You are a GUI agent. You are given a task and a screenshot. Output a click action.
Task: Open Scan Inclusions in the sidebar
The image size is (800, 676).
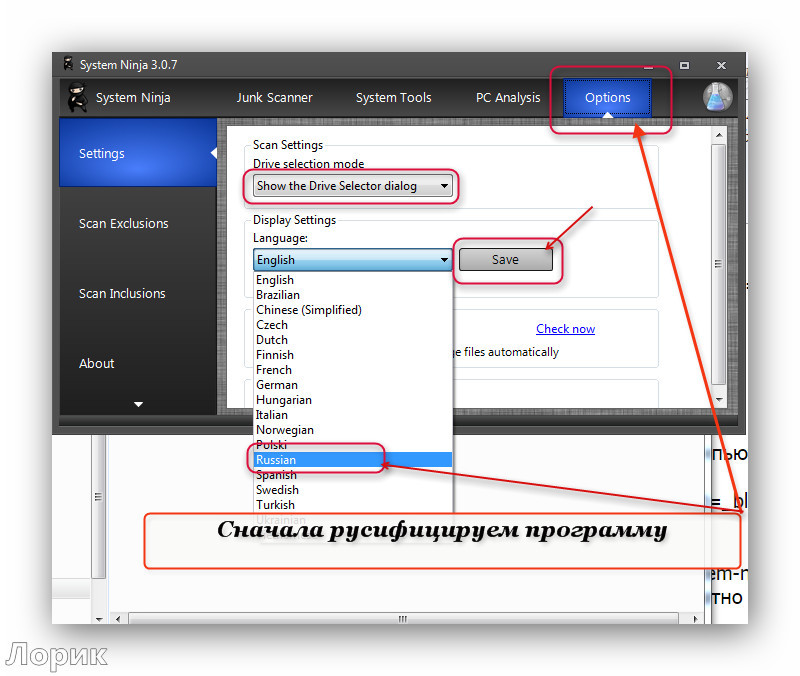click(122, 293)
